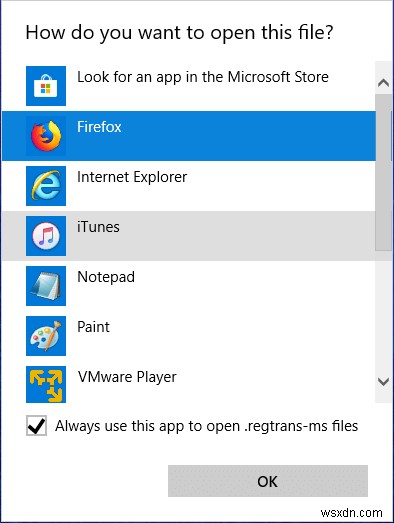The height and width of the screenshot is (523, 394).
Task: Click the scroll down arrow in app list
Action: click(x=383, y=381)
